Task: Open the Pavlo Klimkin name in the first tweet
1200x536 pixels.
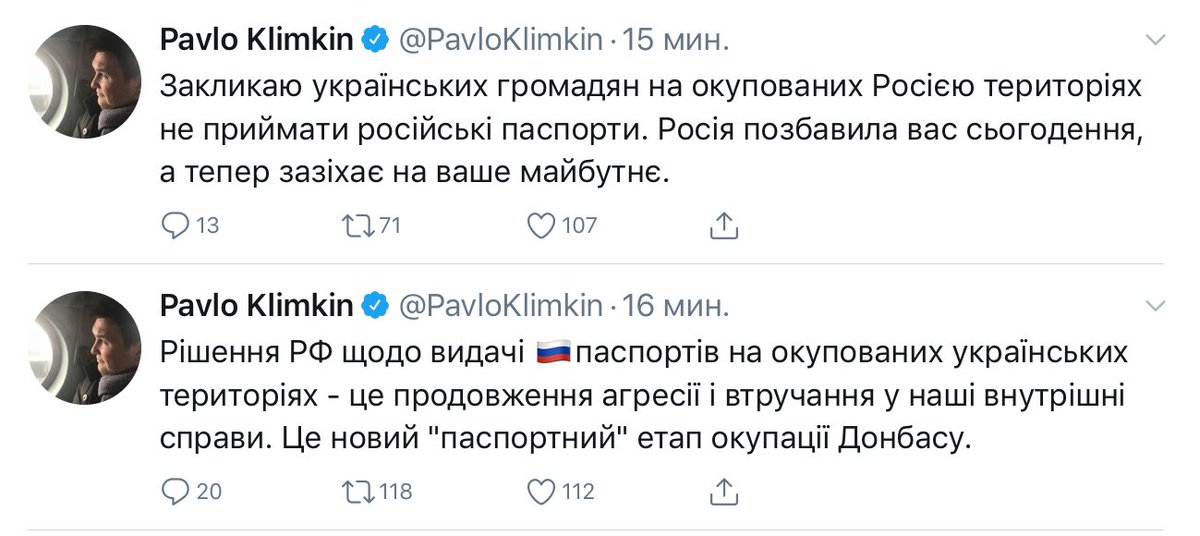Action: coord(257,40)
